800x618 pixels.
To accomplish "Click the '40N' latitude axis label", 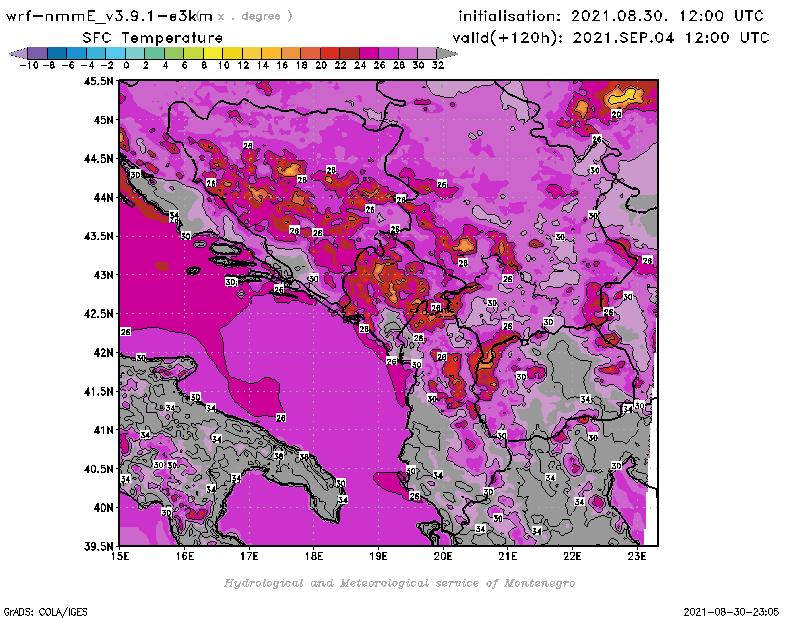I will (x=103, y=508).
